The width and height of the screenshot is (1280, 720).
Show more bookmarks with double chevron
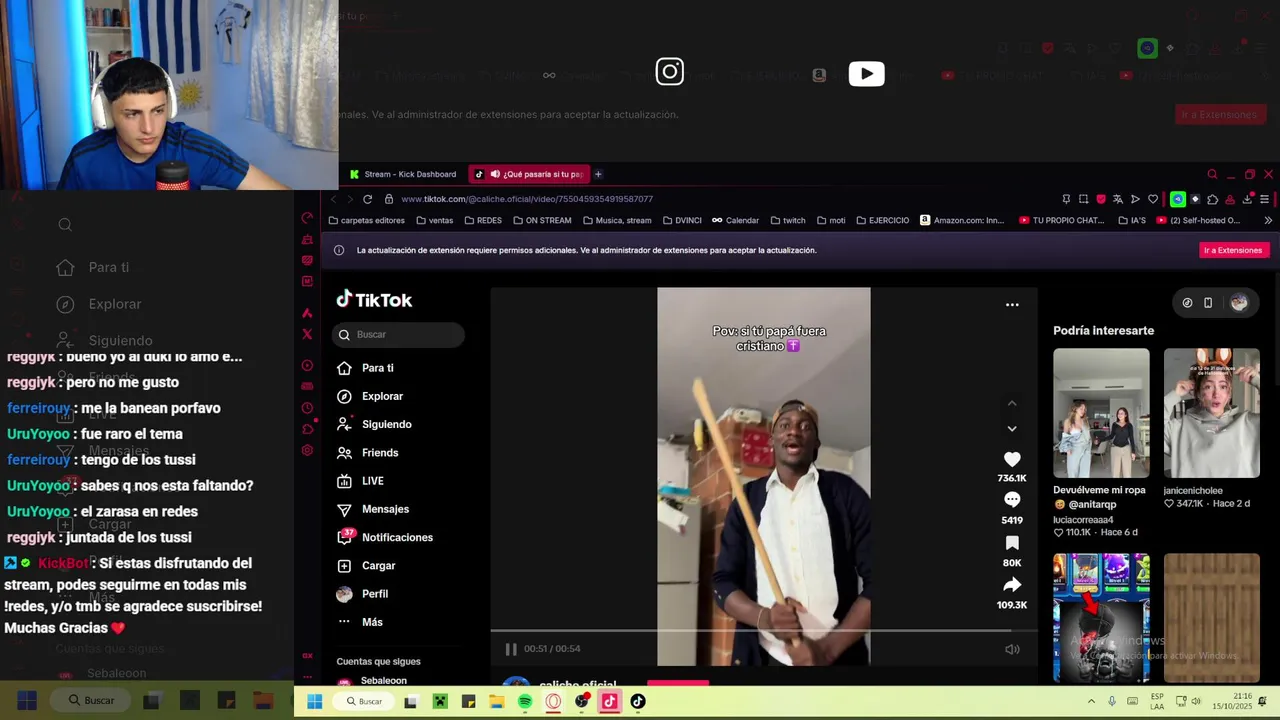pyautogui.click(x=1268, y=220)
